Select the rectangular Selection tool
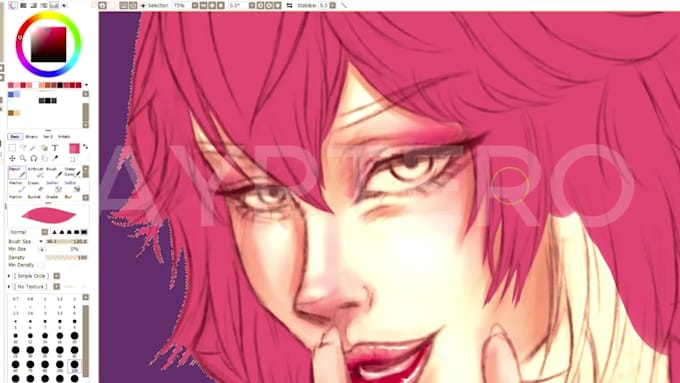This screenshot has height=383, width=680. click(12, 148)
